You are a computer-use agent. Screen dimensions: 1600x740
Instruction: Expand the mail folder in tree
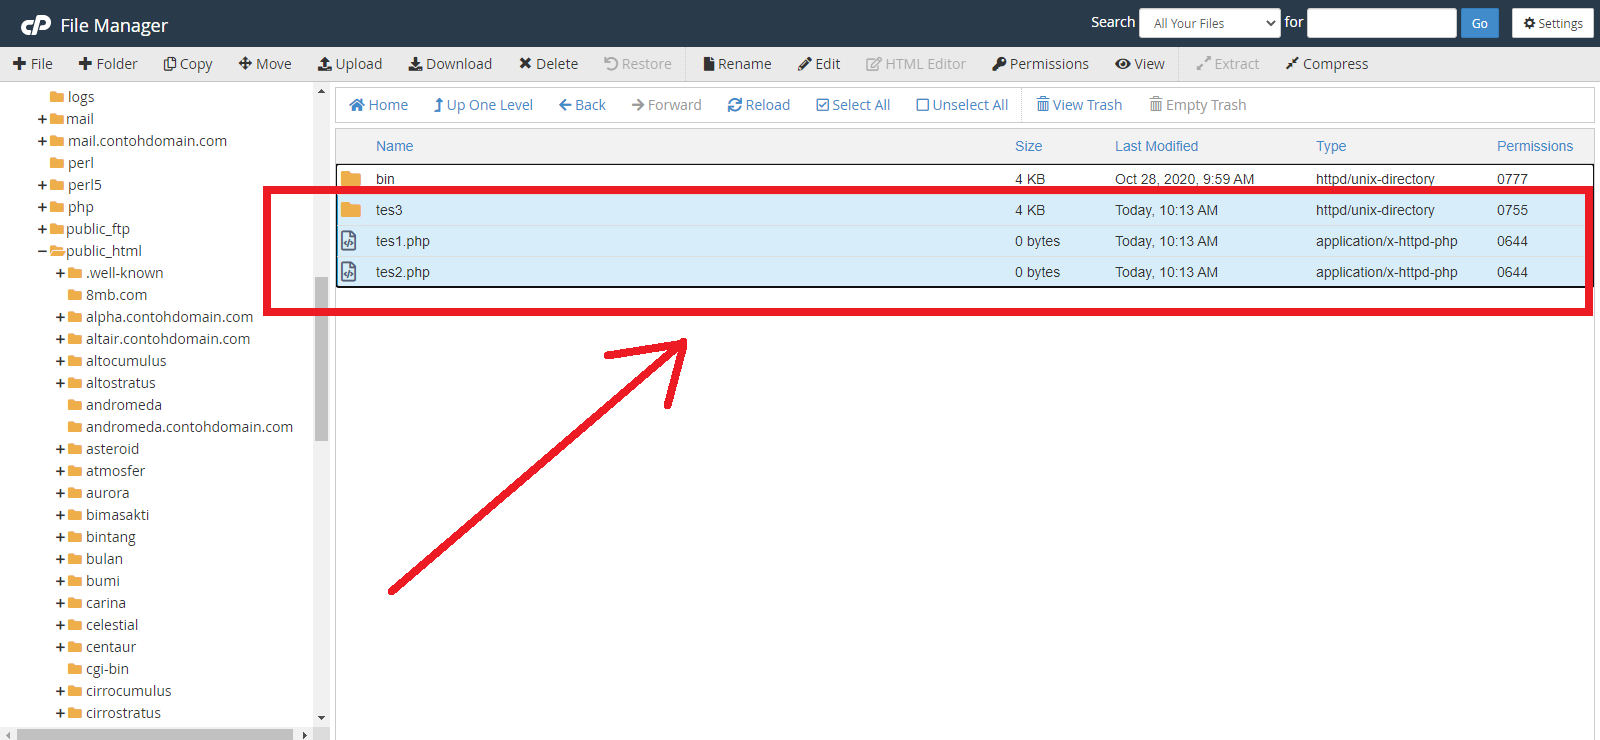point(42,119)
